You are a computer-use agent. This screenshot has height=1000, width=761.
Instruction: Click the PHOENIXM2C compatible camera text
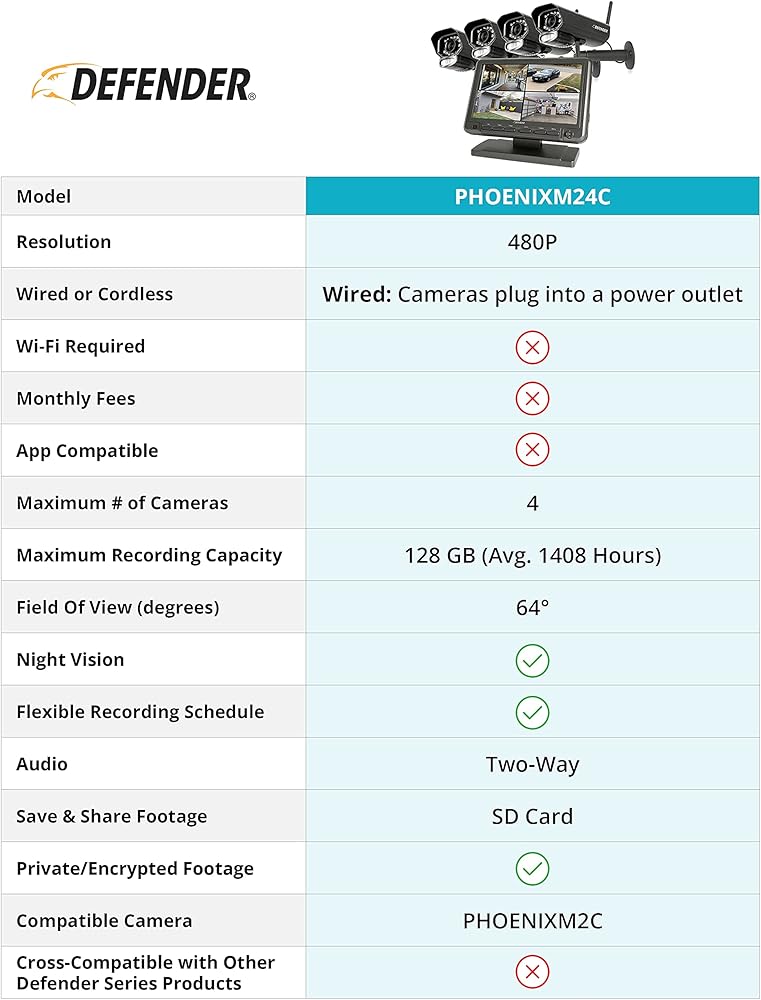532,921
